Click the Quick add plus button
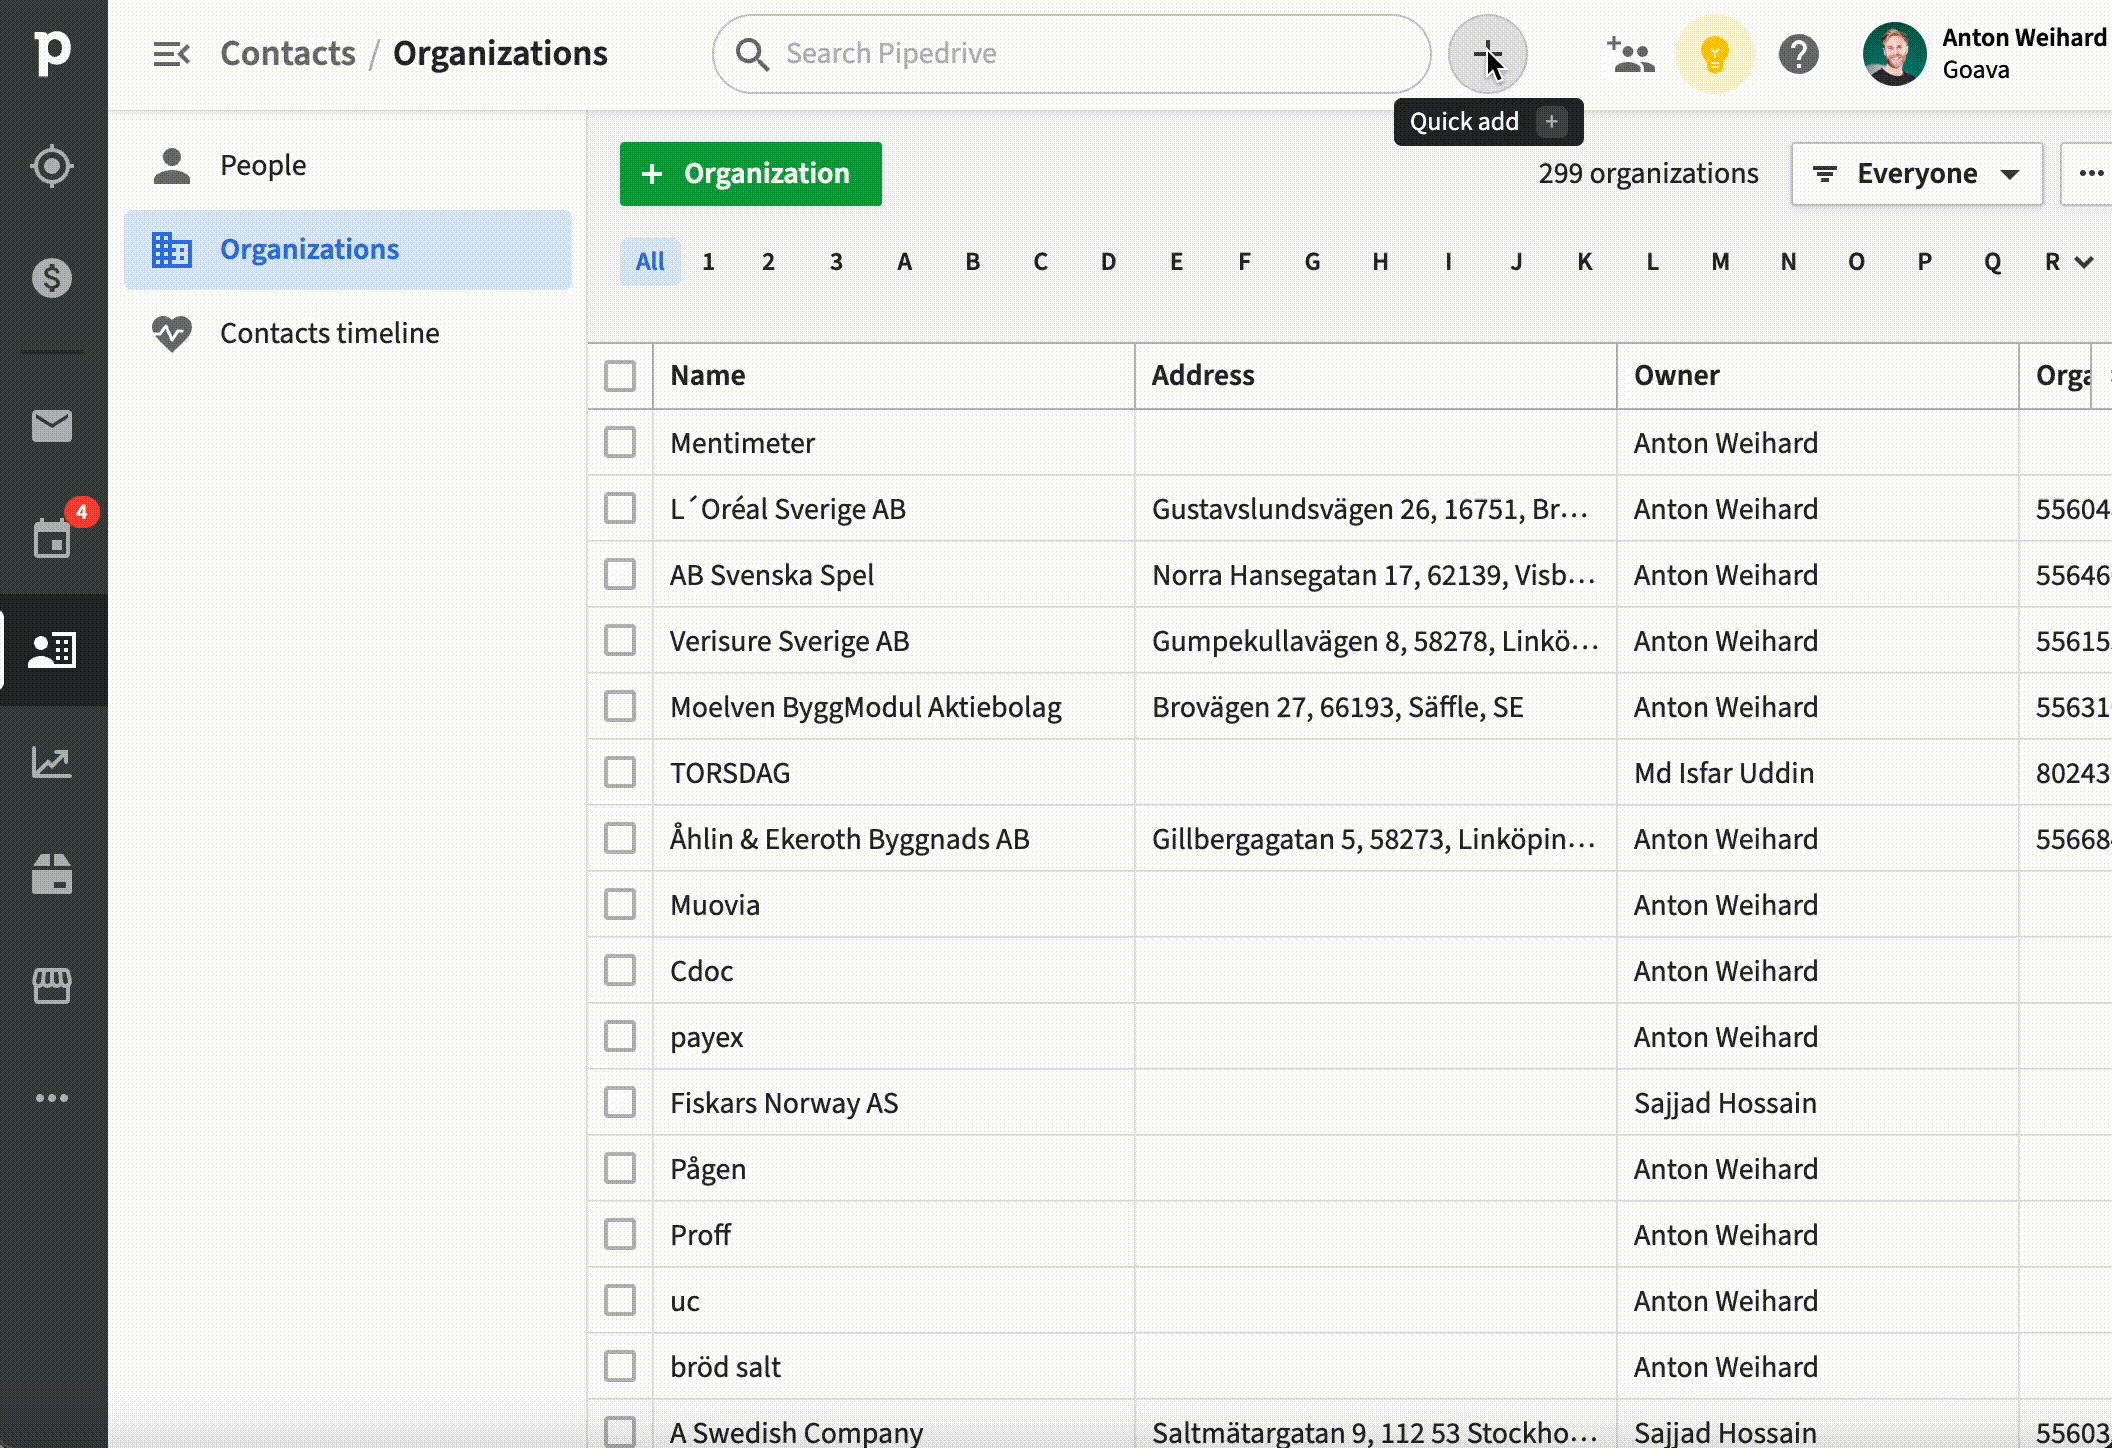 click(x=1487, y=54)
